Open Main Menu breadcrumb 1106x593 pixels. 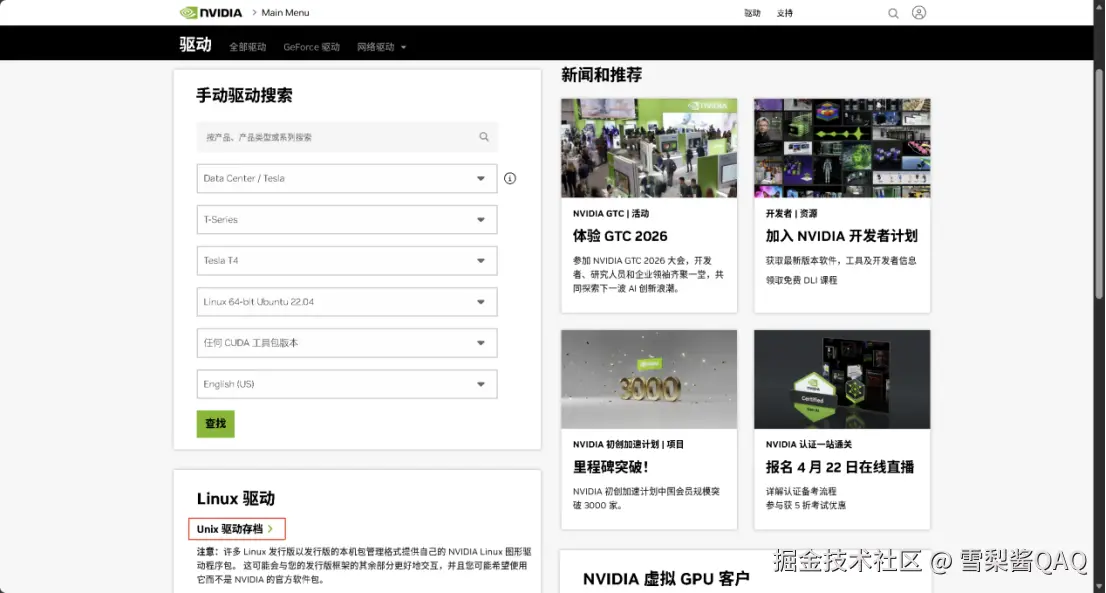(285, 13)
